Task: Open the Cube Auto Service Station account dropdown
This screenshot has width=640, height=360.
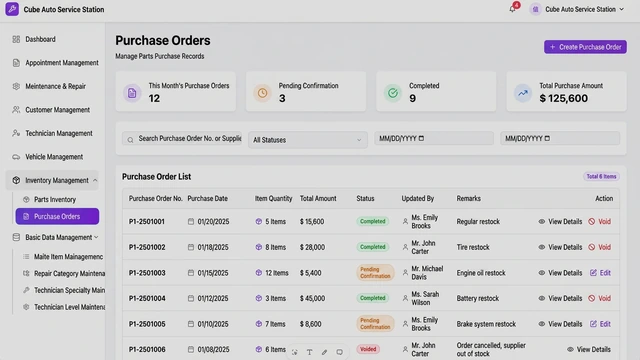Action: click(577, 9)
